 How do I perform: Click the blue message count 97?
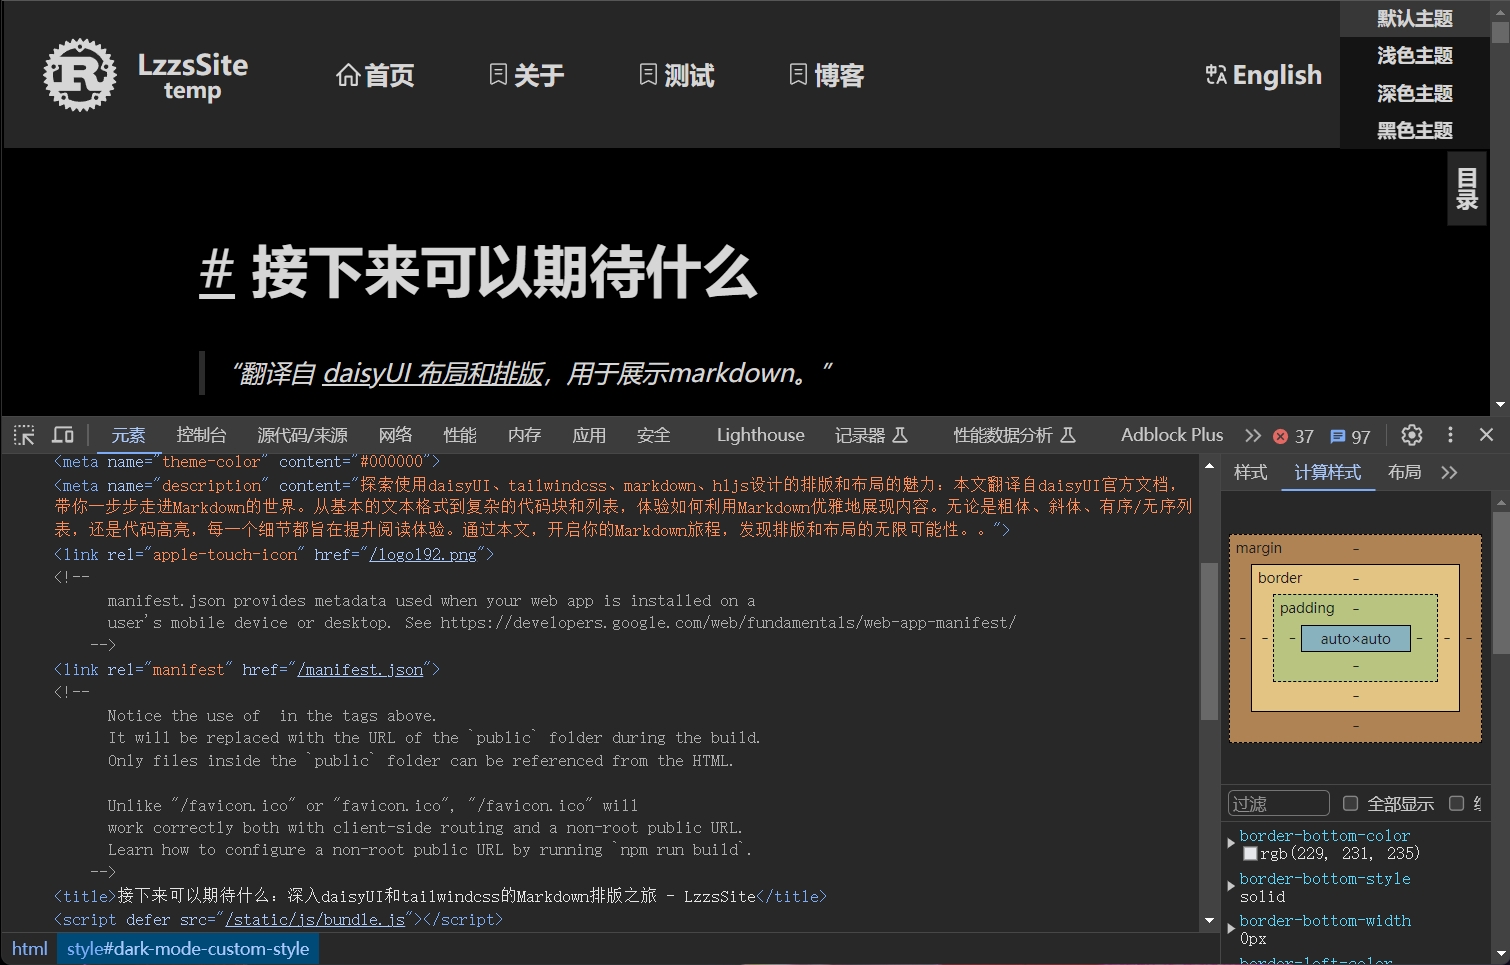coord(1350,436)
